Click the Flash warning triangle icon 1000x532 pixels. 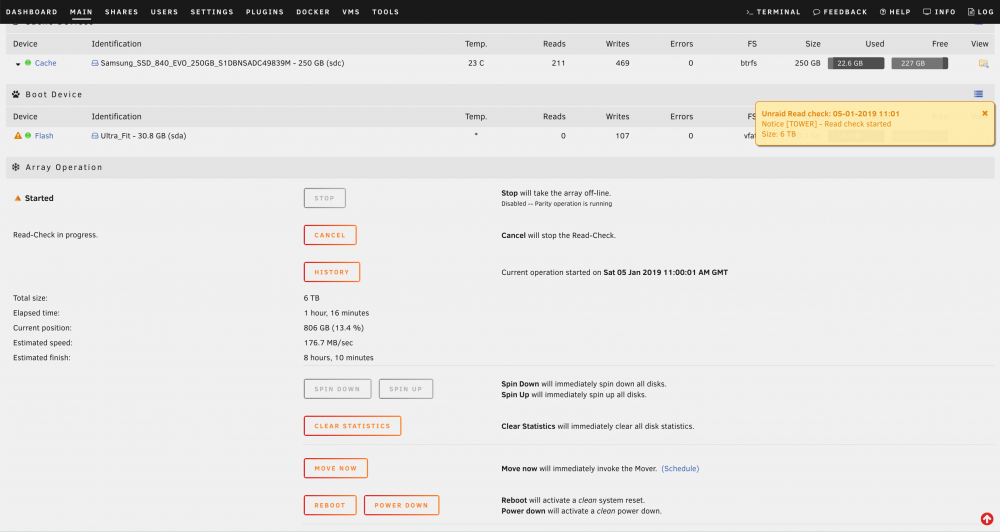click(18, 135)
